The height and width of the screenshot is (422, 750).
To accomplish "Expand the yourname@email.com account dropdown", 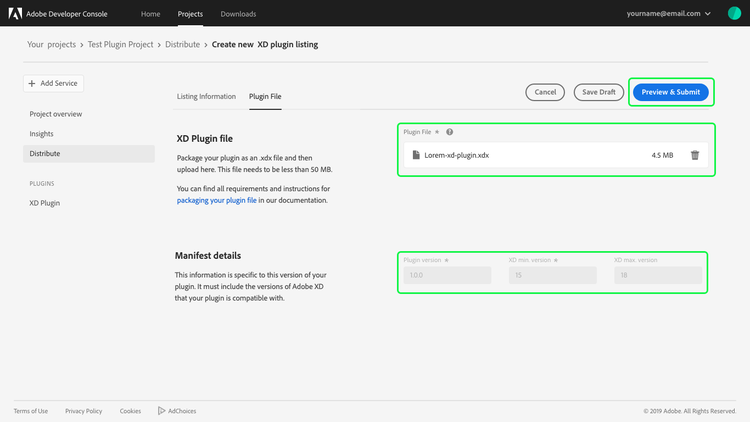I will click(x=668, y=13).
